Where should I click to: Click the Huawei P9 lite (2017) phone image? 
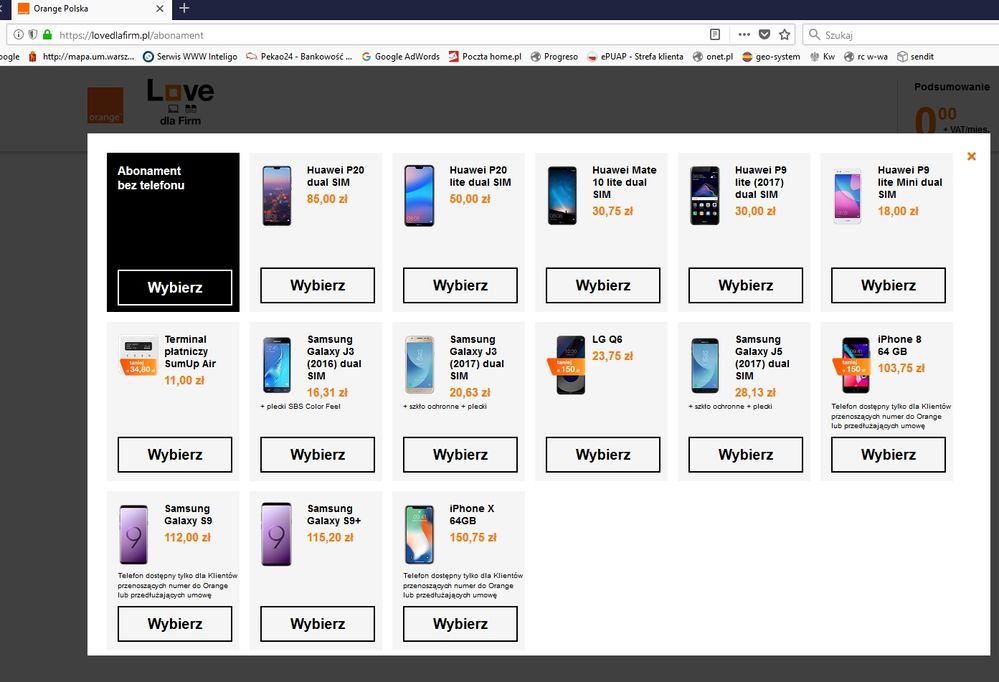705,196
